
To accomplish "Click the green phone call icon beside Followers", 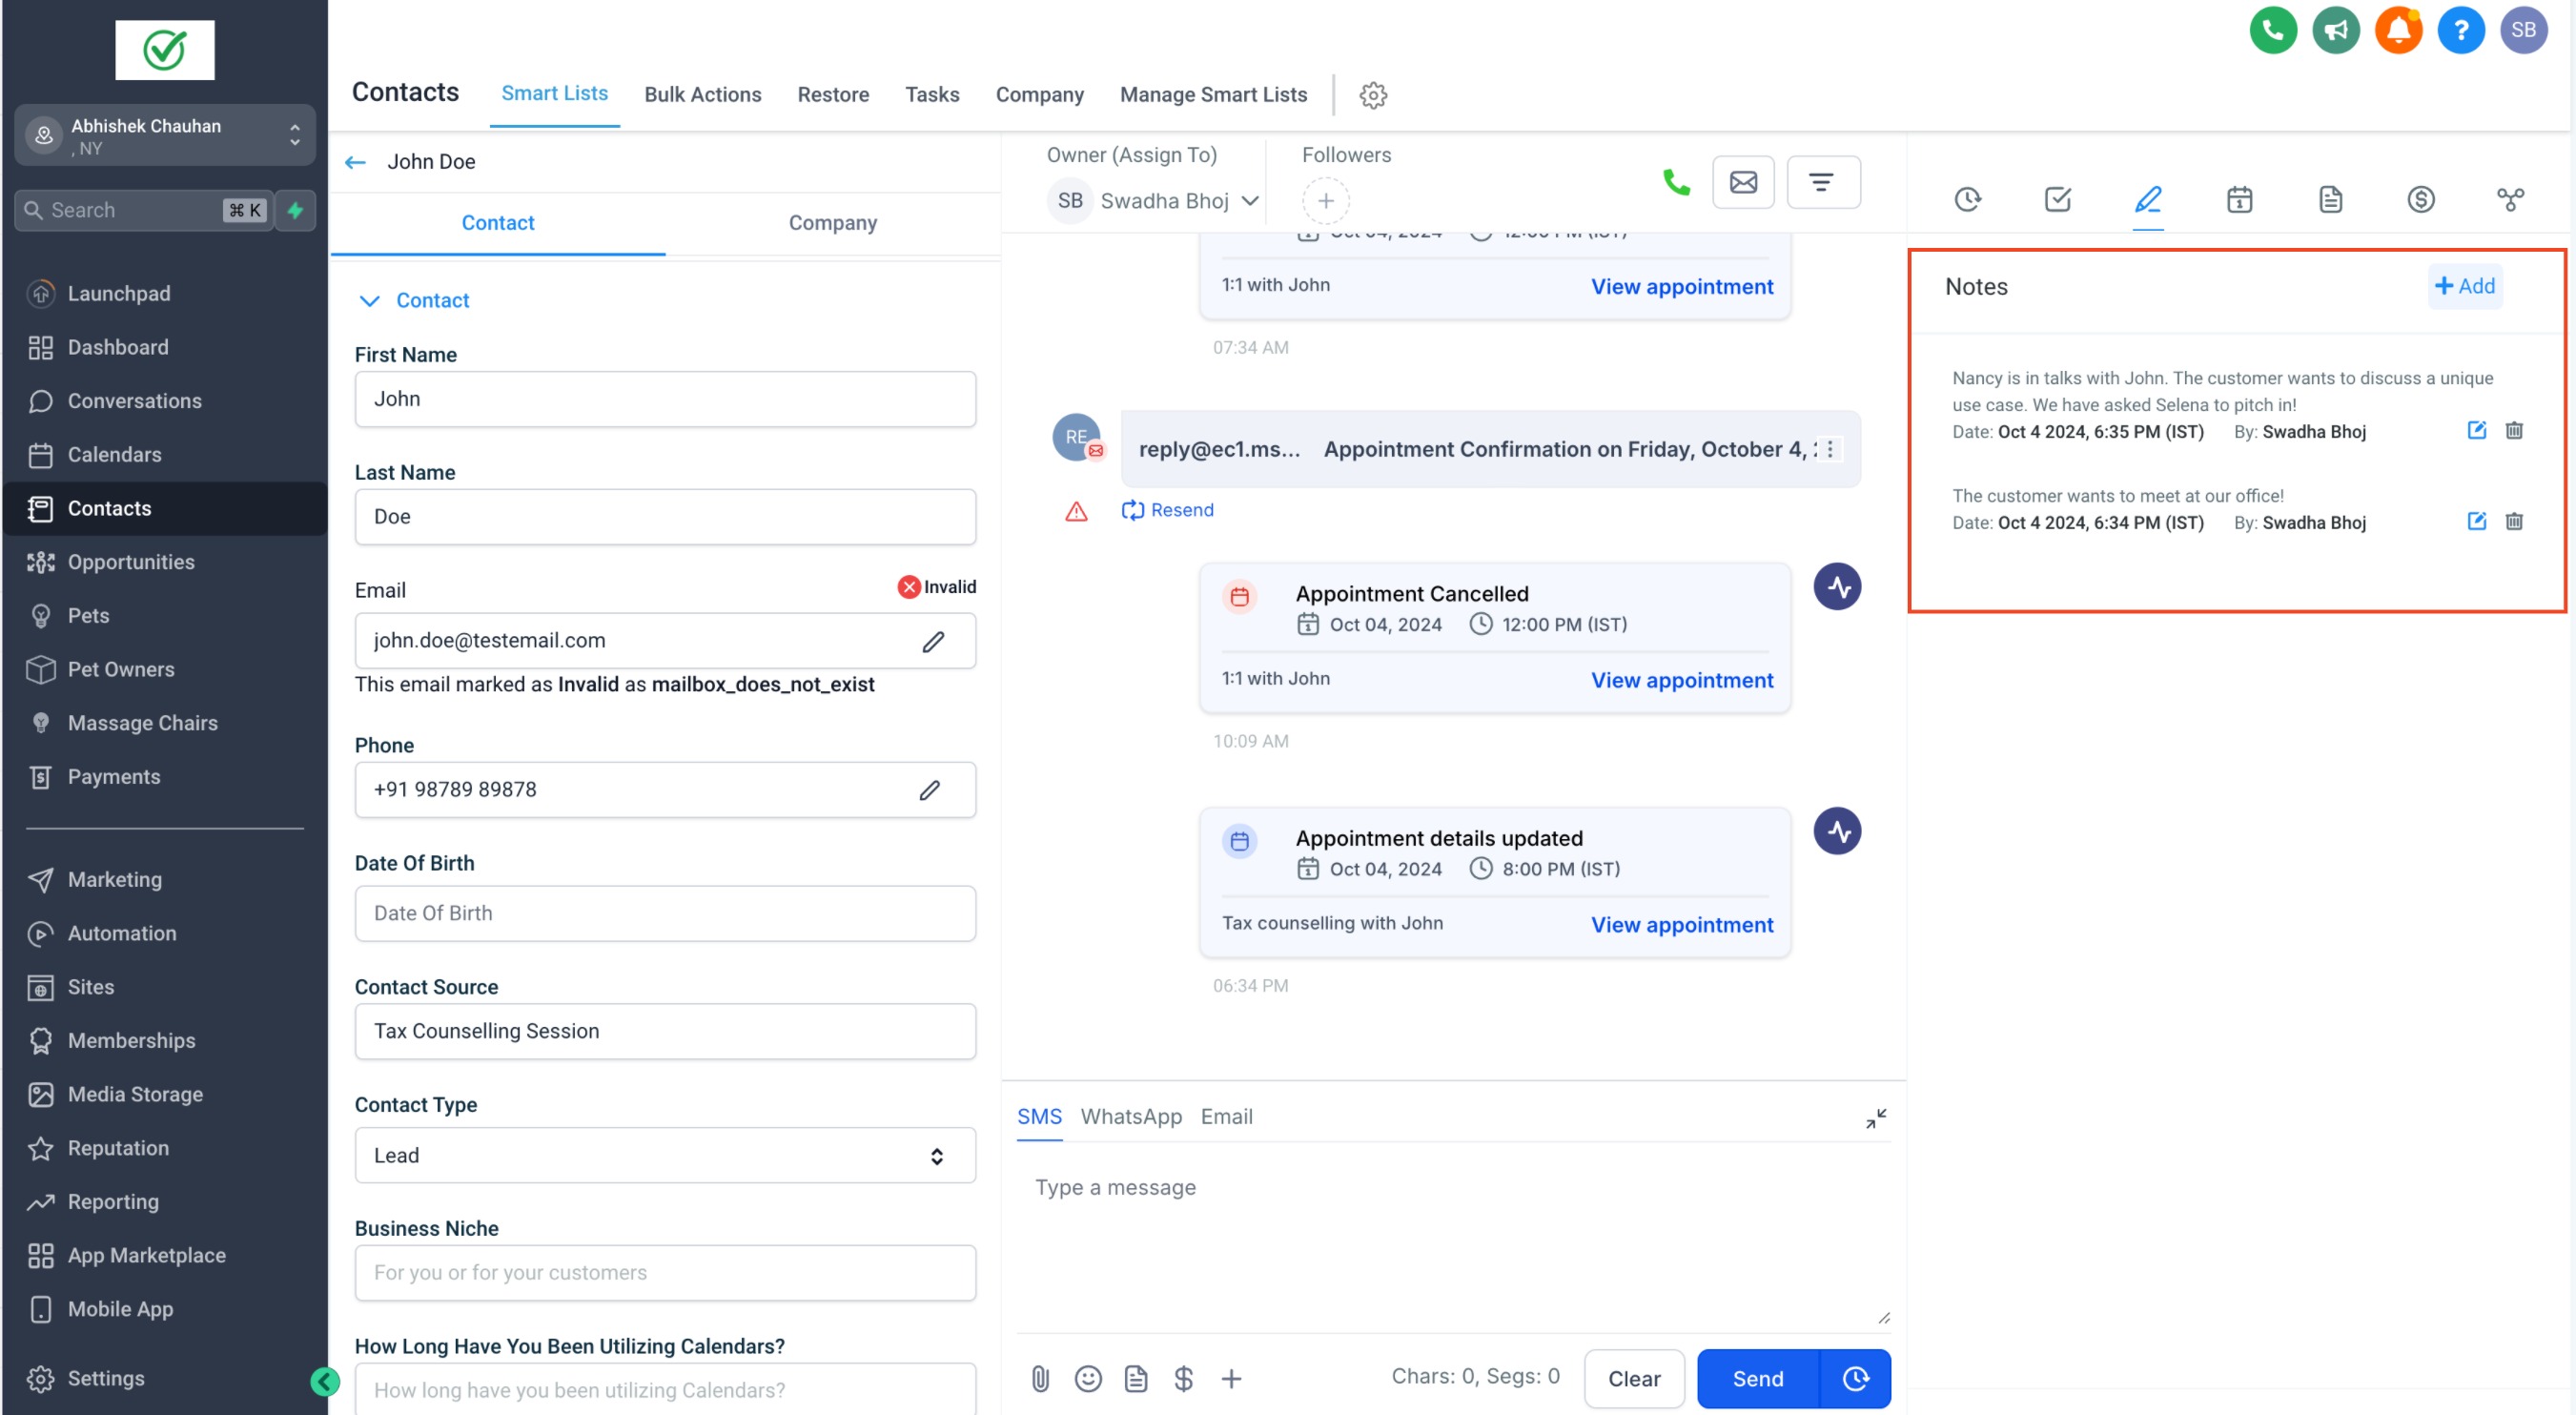I will click(1675, 182).
